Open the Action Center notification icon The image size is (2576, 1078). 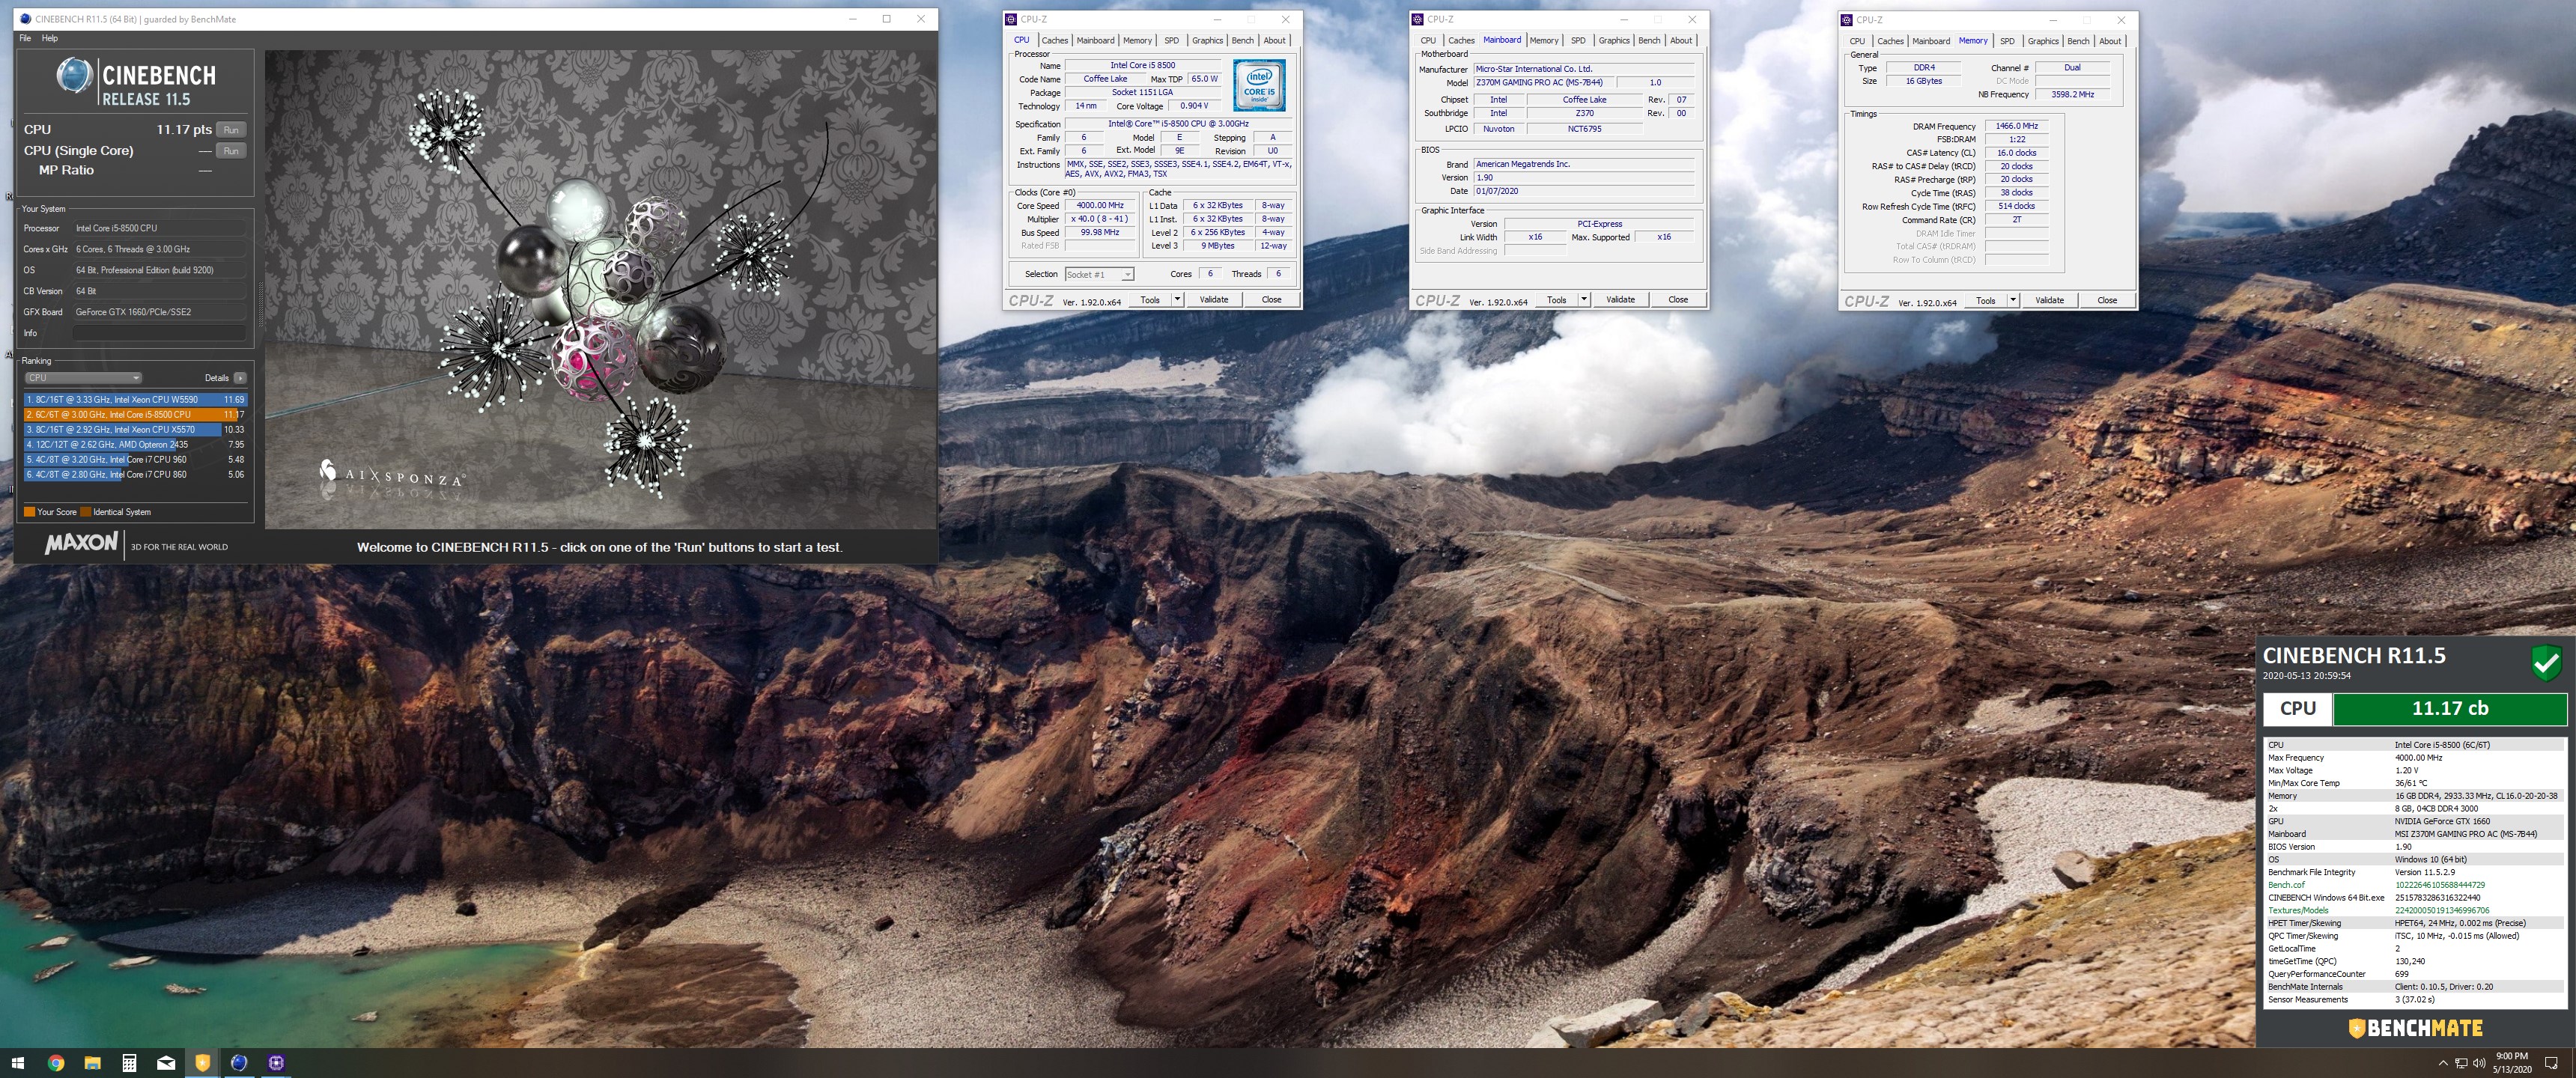[x=2551, y=1063]
